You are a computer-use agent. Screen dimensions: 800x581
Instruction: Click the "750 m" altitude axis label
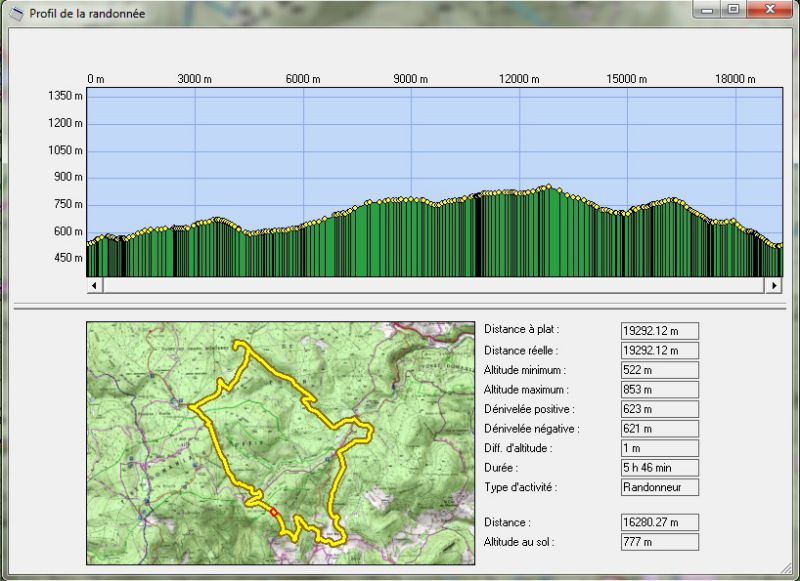(x=68, y=204)
